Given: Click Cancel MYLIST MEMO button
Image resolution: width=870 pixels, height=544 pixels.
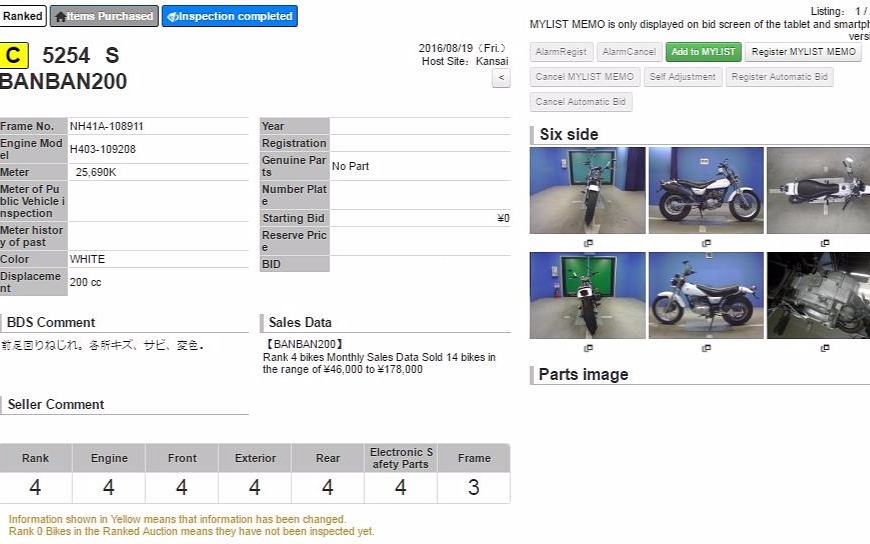Looking at the screenshot, I should point(585,77).
